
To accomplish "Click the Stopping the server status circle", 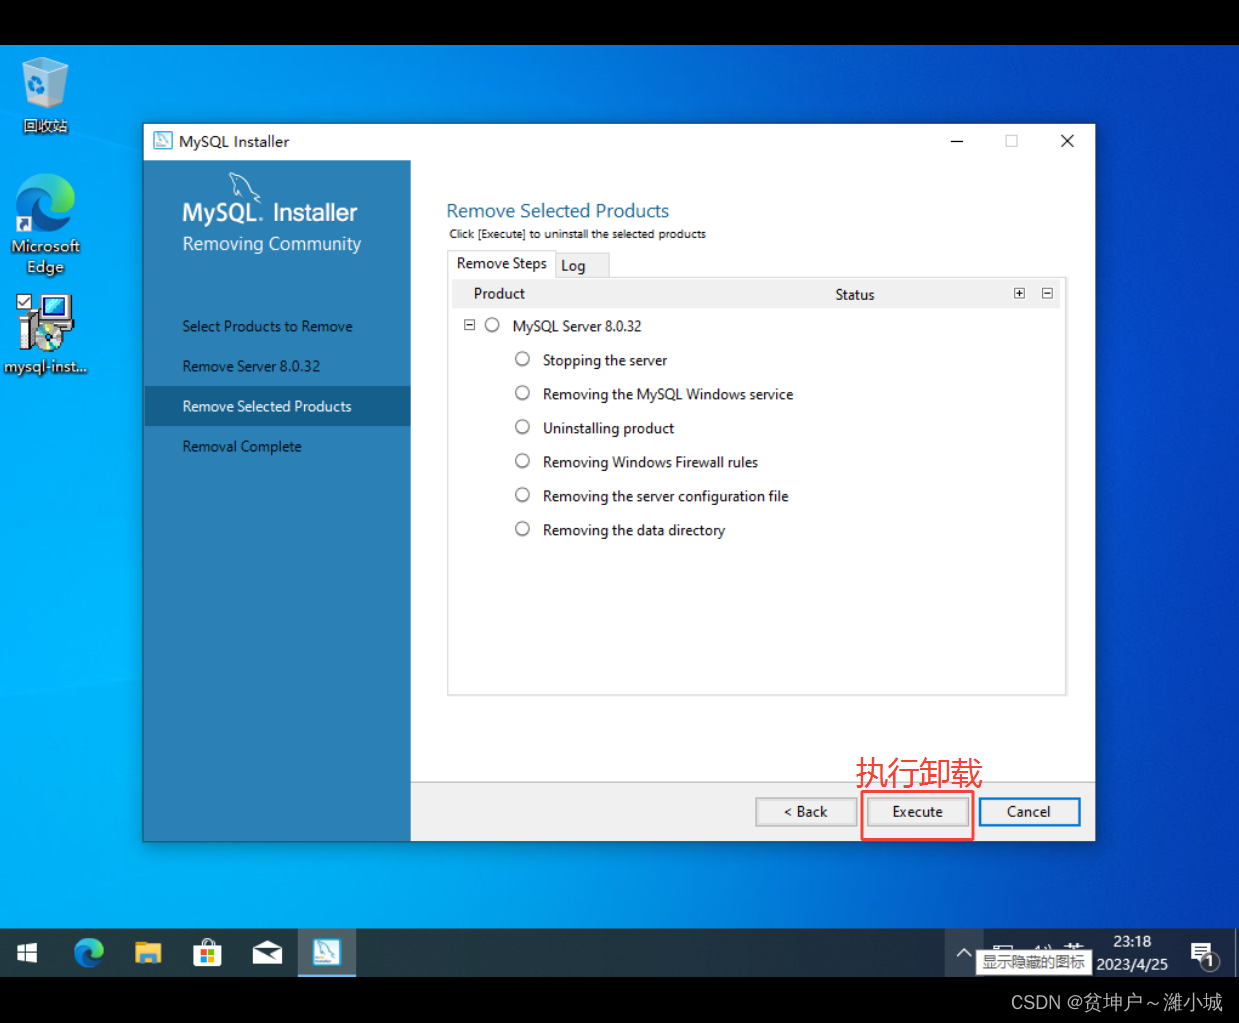I will (x=522, y=359).
